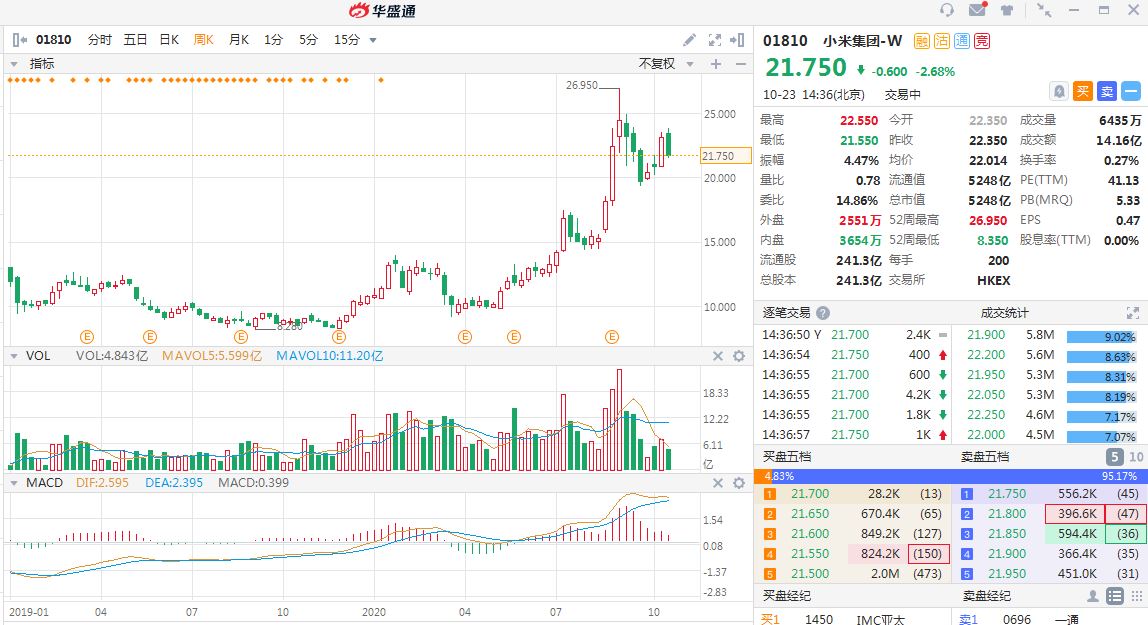Close the VOL indicator panel
This screenshot has height=625, width=1148.
click(718, 356)
